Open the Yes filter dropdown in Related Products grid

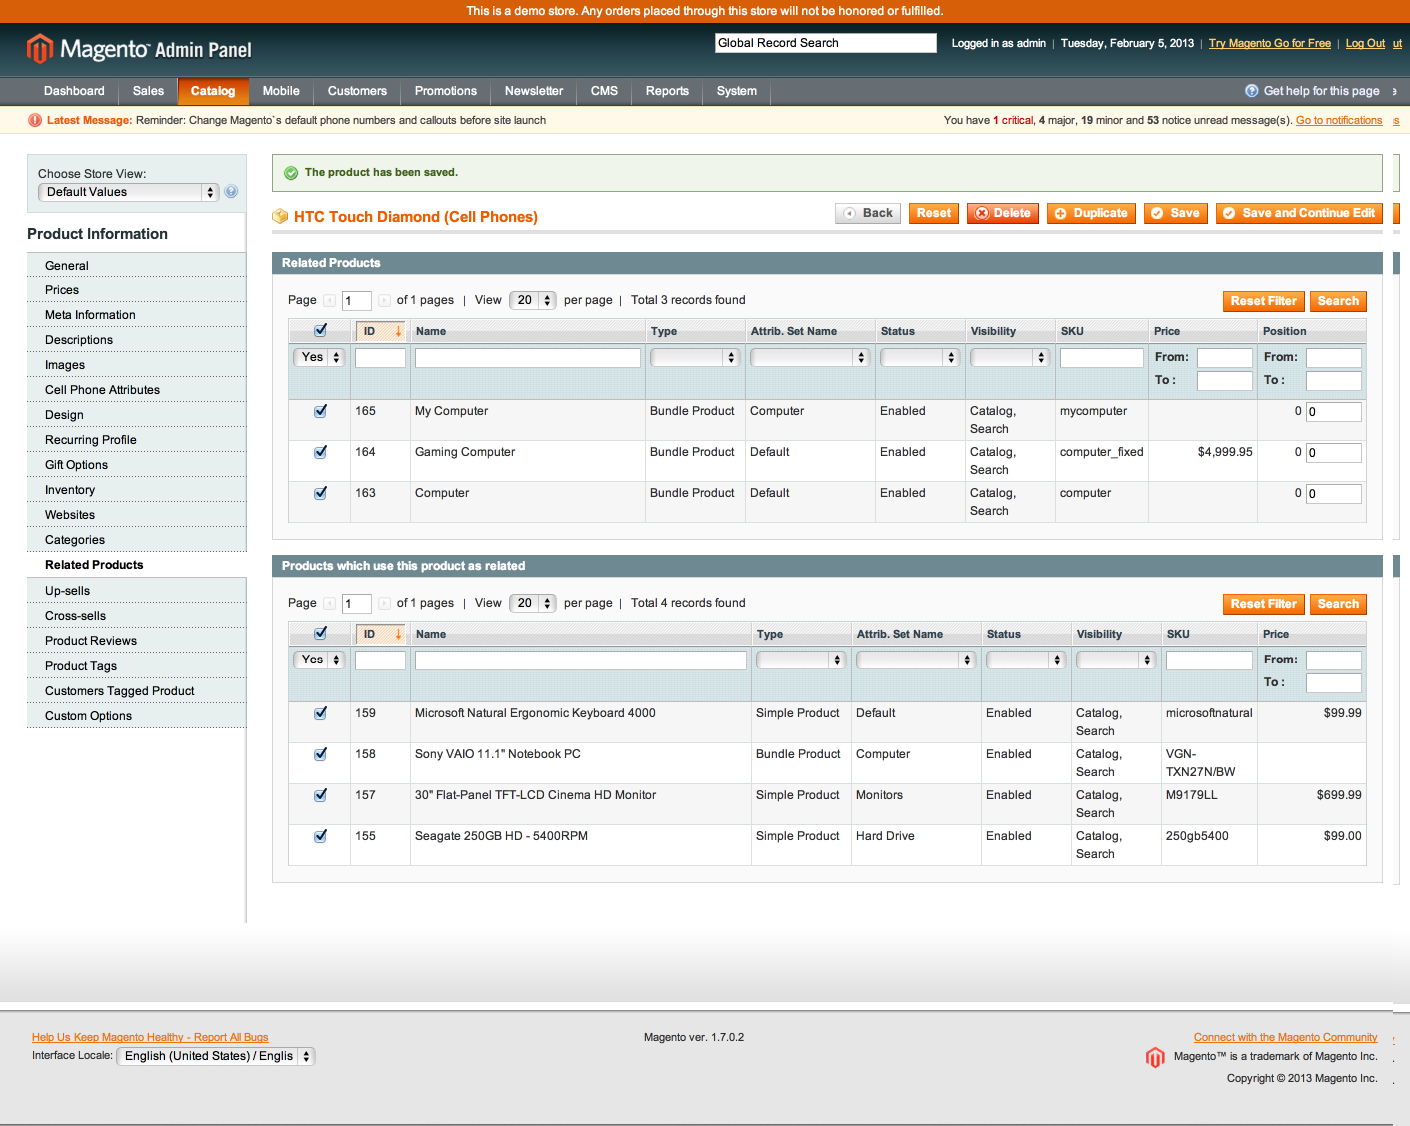[x=319, y=357]
